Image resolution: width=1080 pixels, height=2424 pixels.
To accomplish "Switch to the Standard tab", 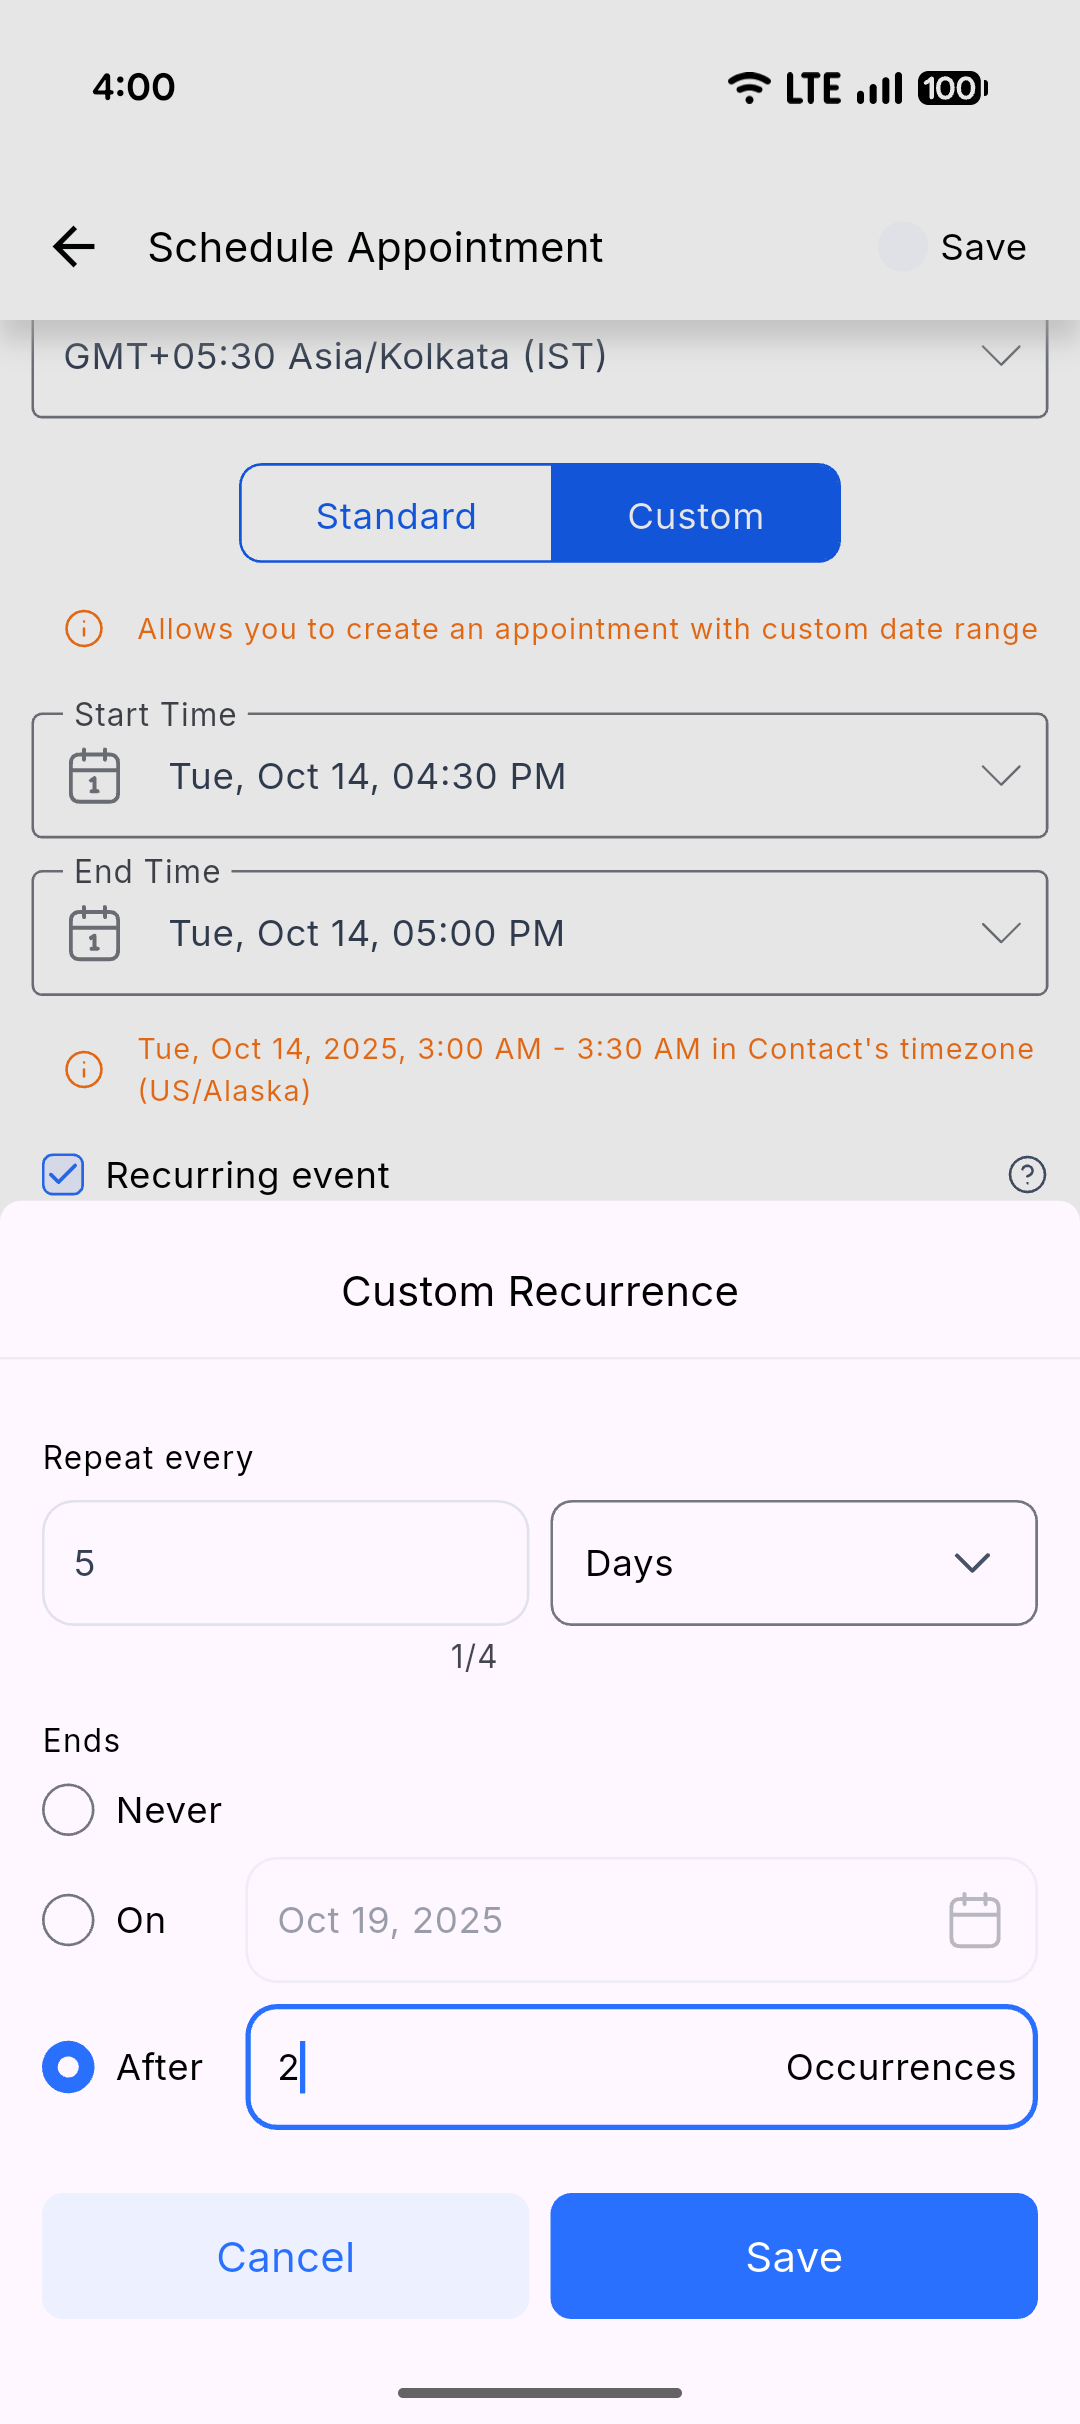I will coord(396,514).
